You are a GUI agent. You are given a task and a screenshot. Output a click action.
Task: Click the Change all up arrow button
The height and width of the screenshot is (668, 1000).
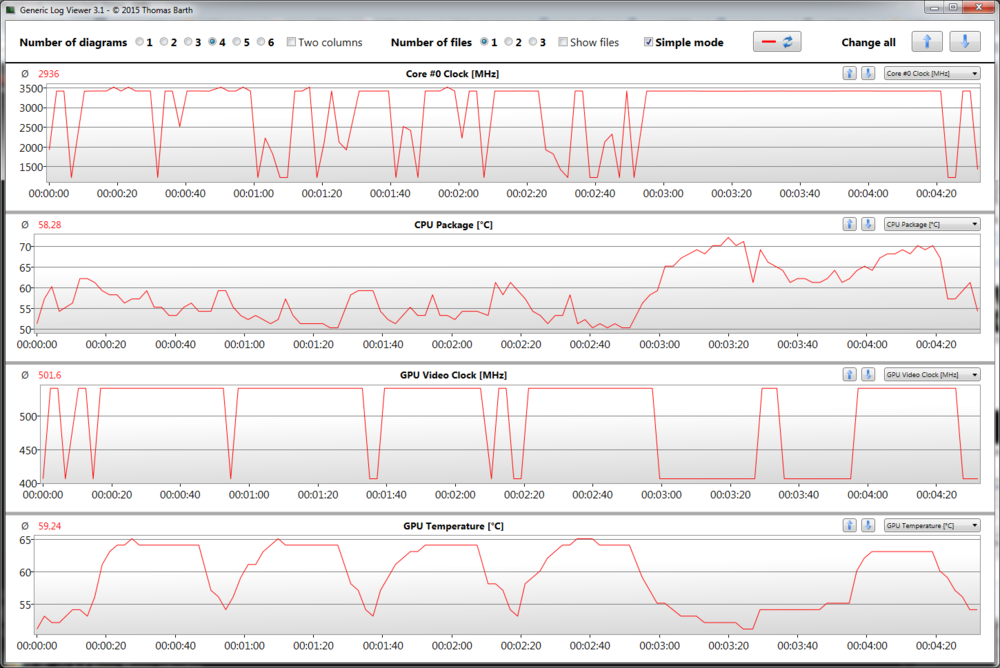[x=928, y=42]
